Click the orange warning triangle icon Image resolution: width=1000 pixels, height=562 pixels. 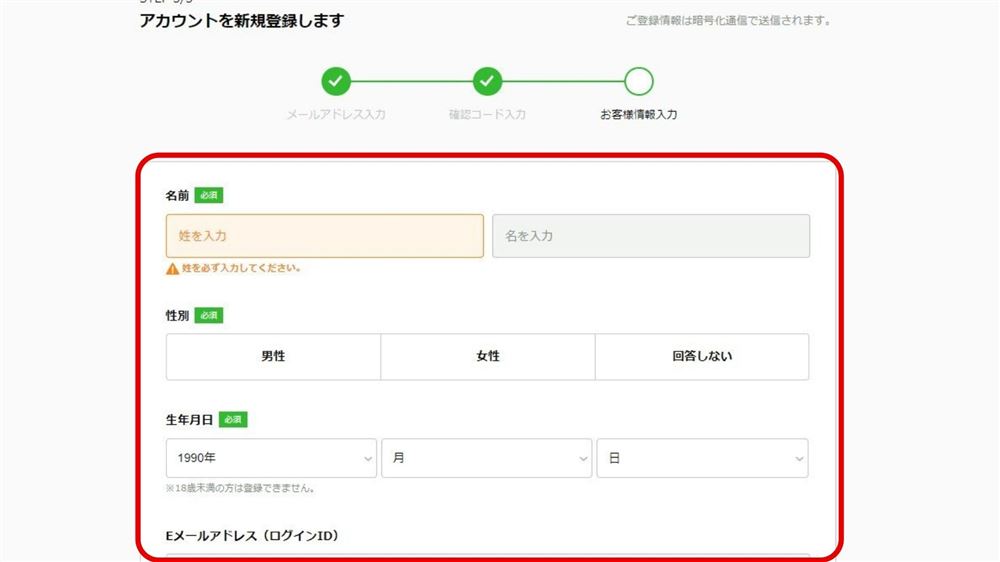pyautogui.click(x=173, y=269)
